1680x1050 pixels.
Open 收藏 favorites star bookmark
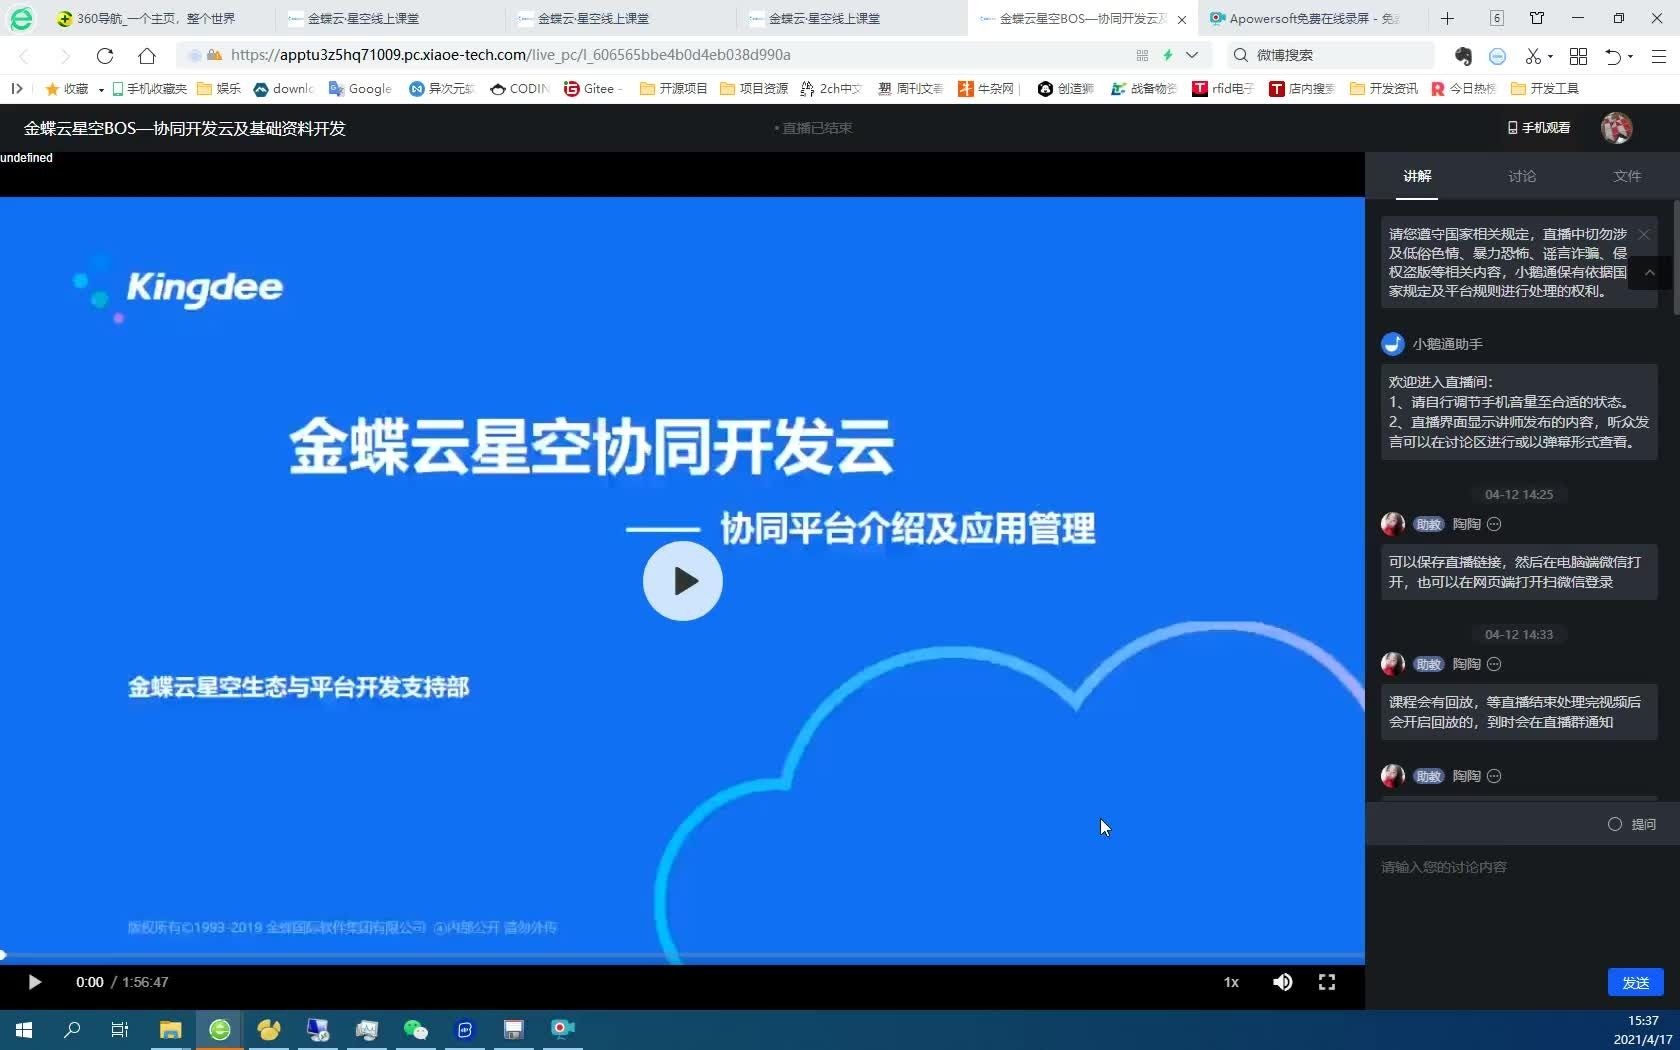coord(66,88)
